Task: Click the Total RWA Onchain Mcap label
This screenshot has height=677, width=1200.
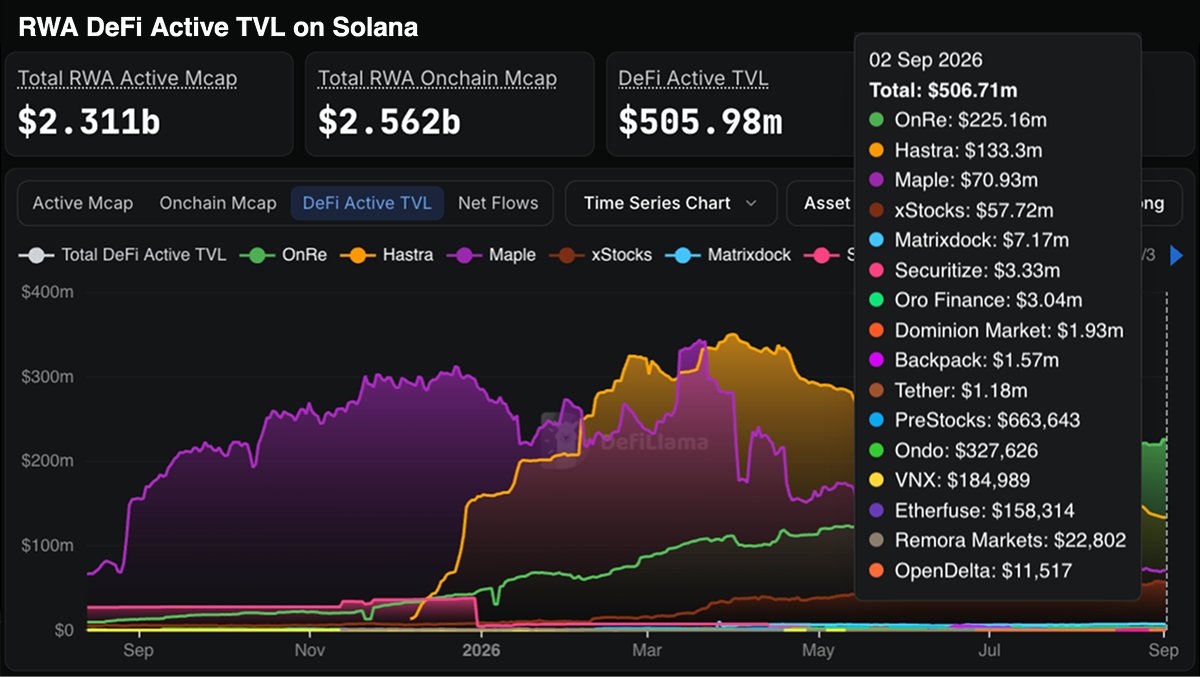Action: pyautogui.click(x=437, y=78)
